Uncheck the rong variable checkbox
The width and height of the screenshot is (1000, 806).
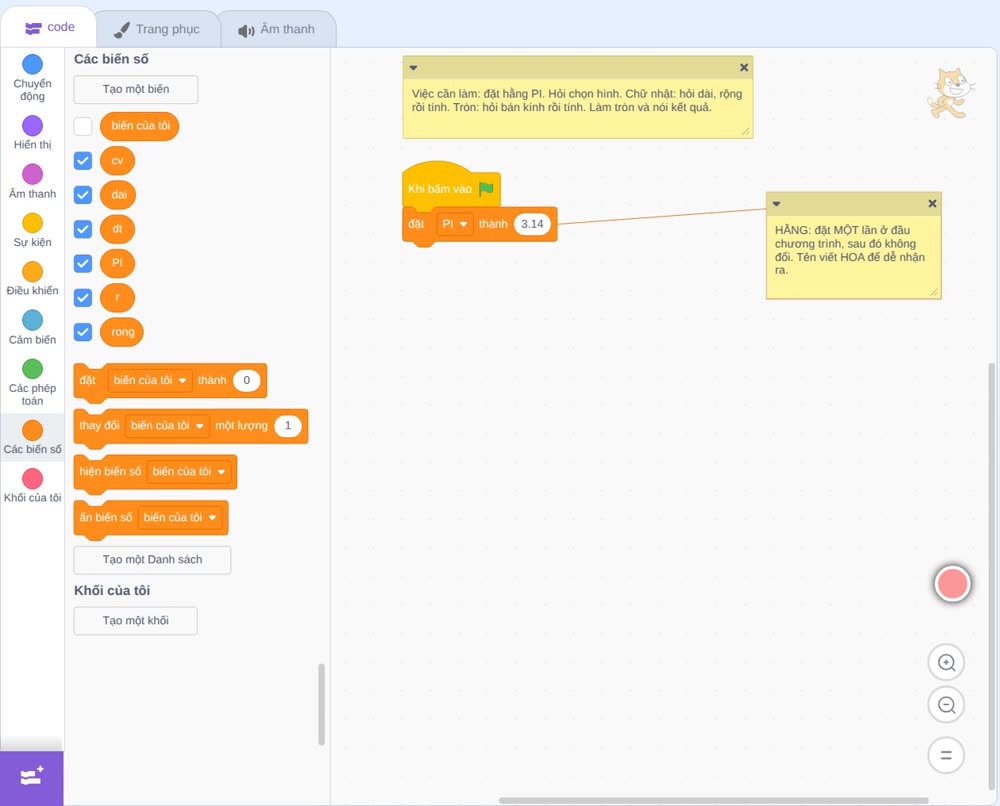[x=83, y=332]
